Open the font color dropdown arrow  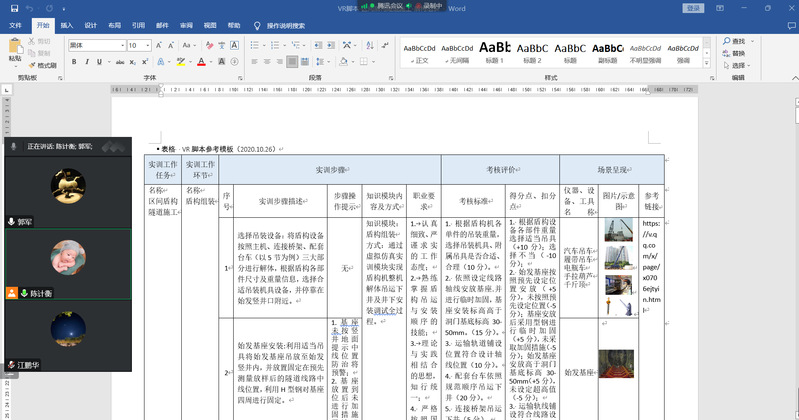[x=210, y=62]
